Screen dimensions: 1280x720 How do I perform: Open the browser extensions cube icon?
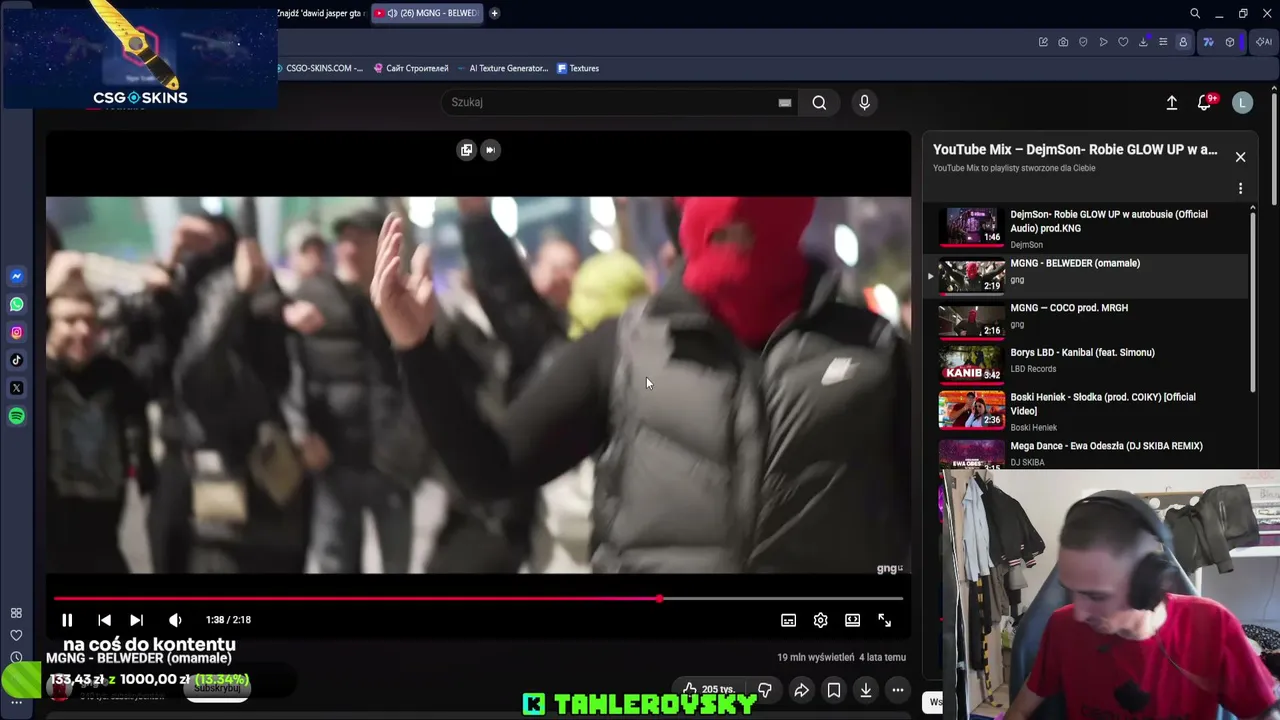pyautogui.click(x=1230, y=42)
